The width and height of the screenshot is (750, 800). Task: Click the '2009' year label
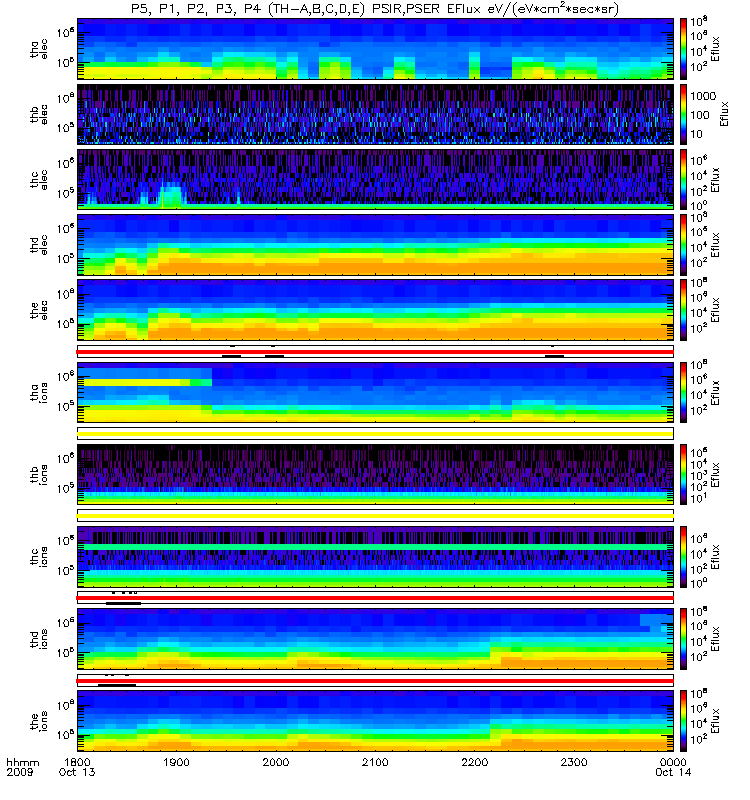point(20,772)
